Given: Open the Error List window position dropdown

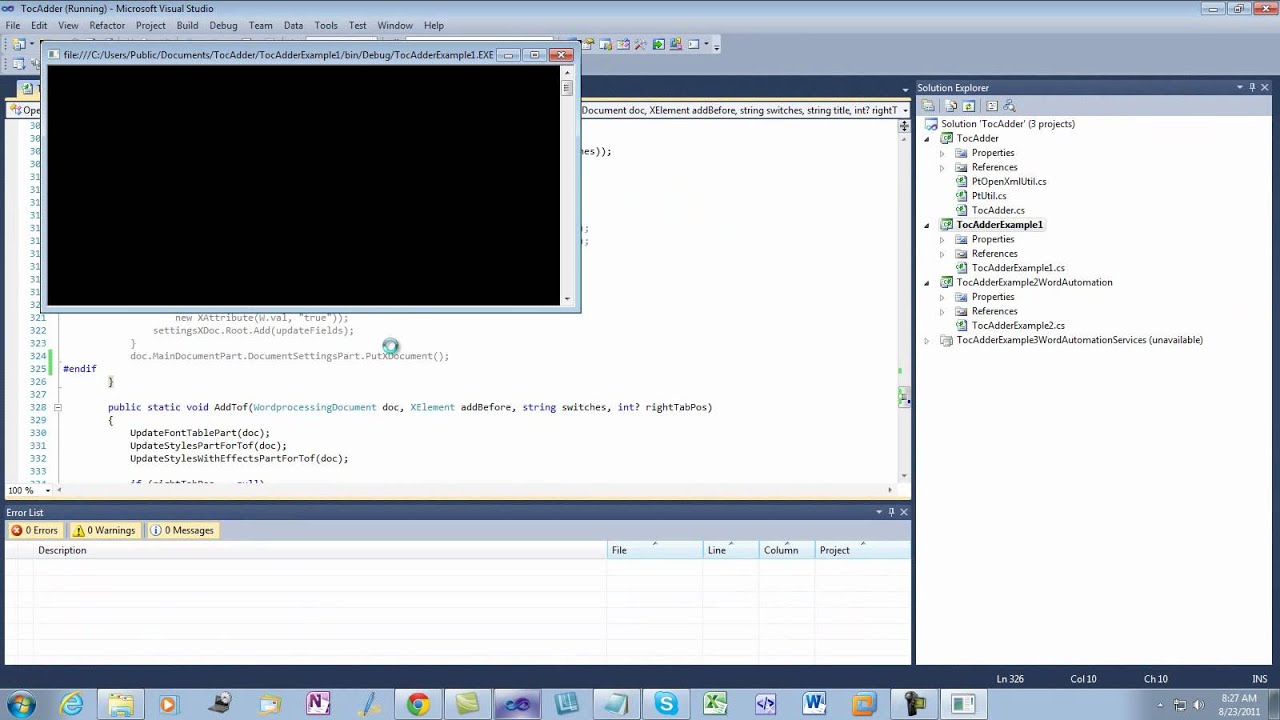Looking at the screenshot, I should pyautogui.click(x=878, y=512).
